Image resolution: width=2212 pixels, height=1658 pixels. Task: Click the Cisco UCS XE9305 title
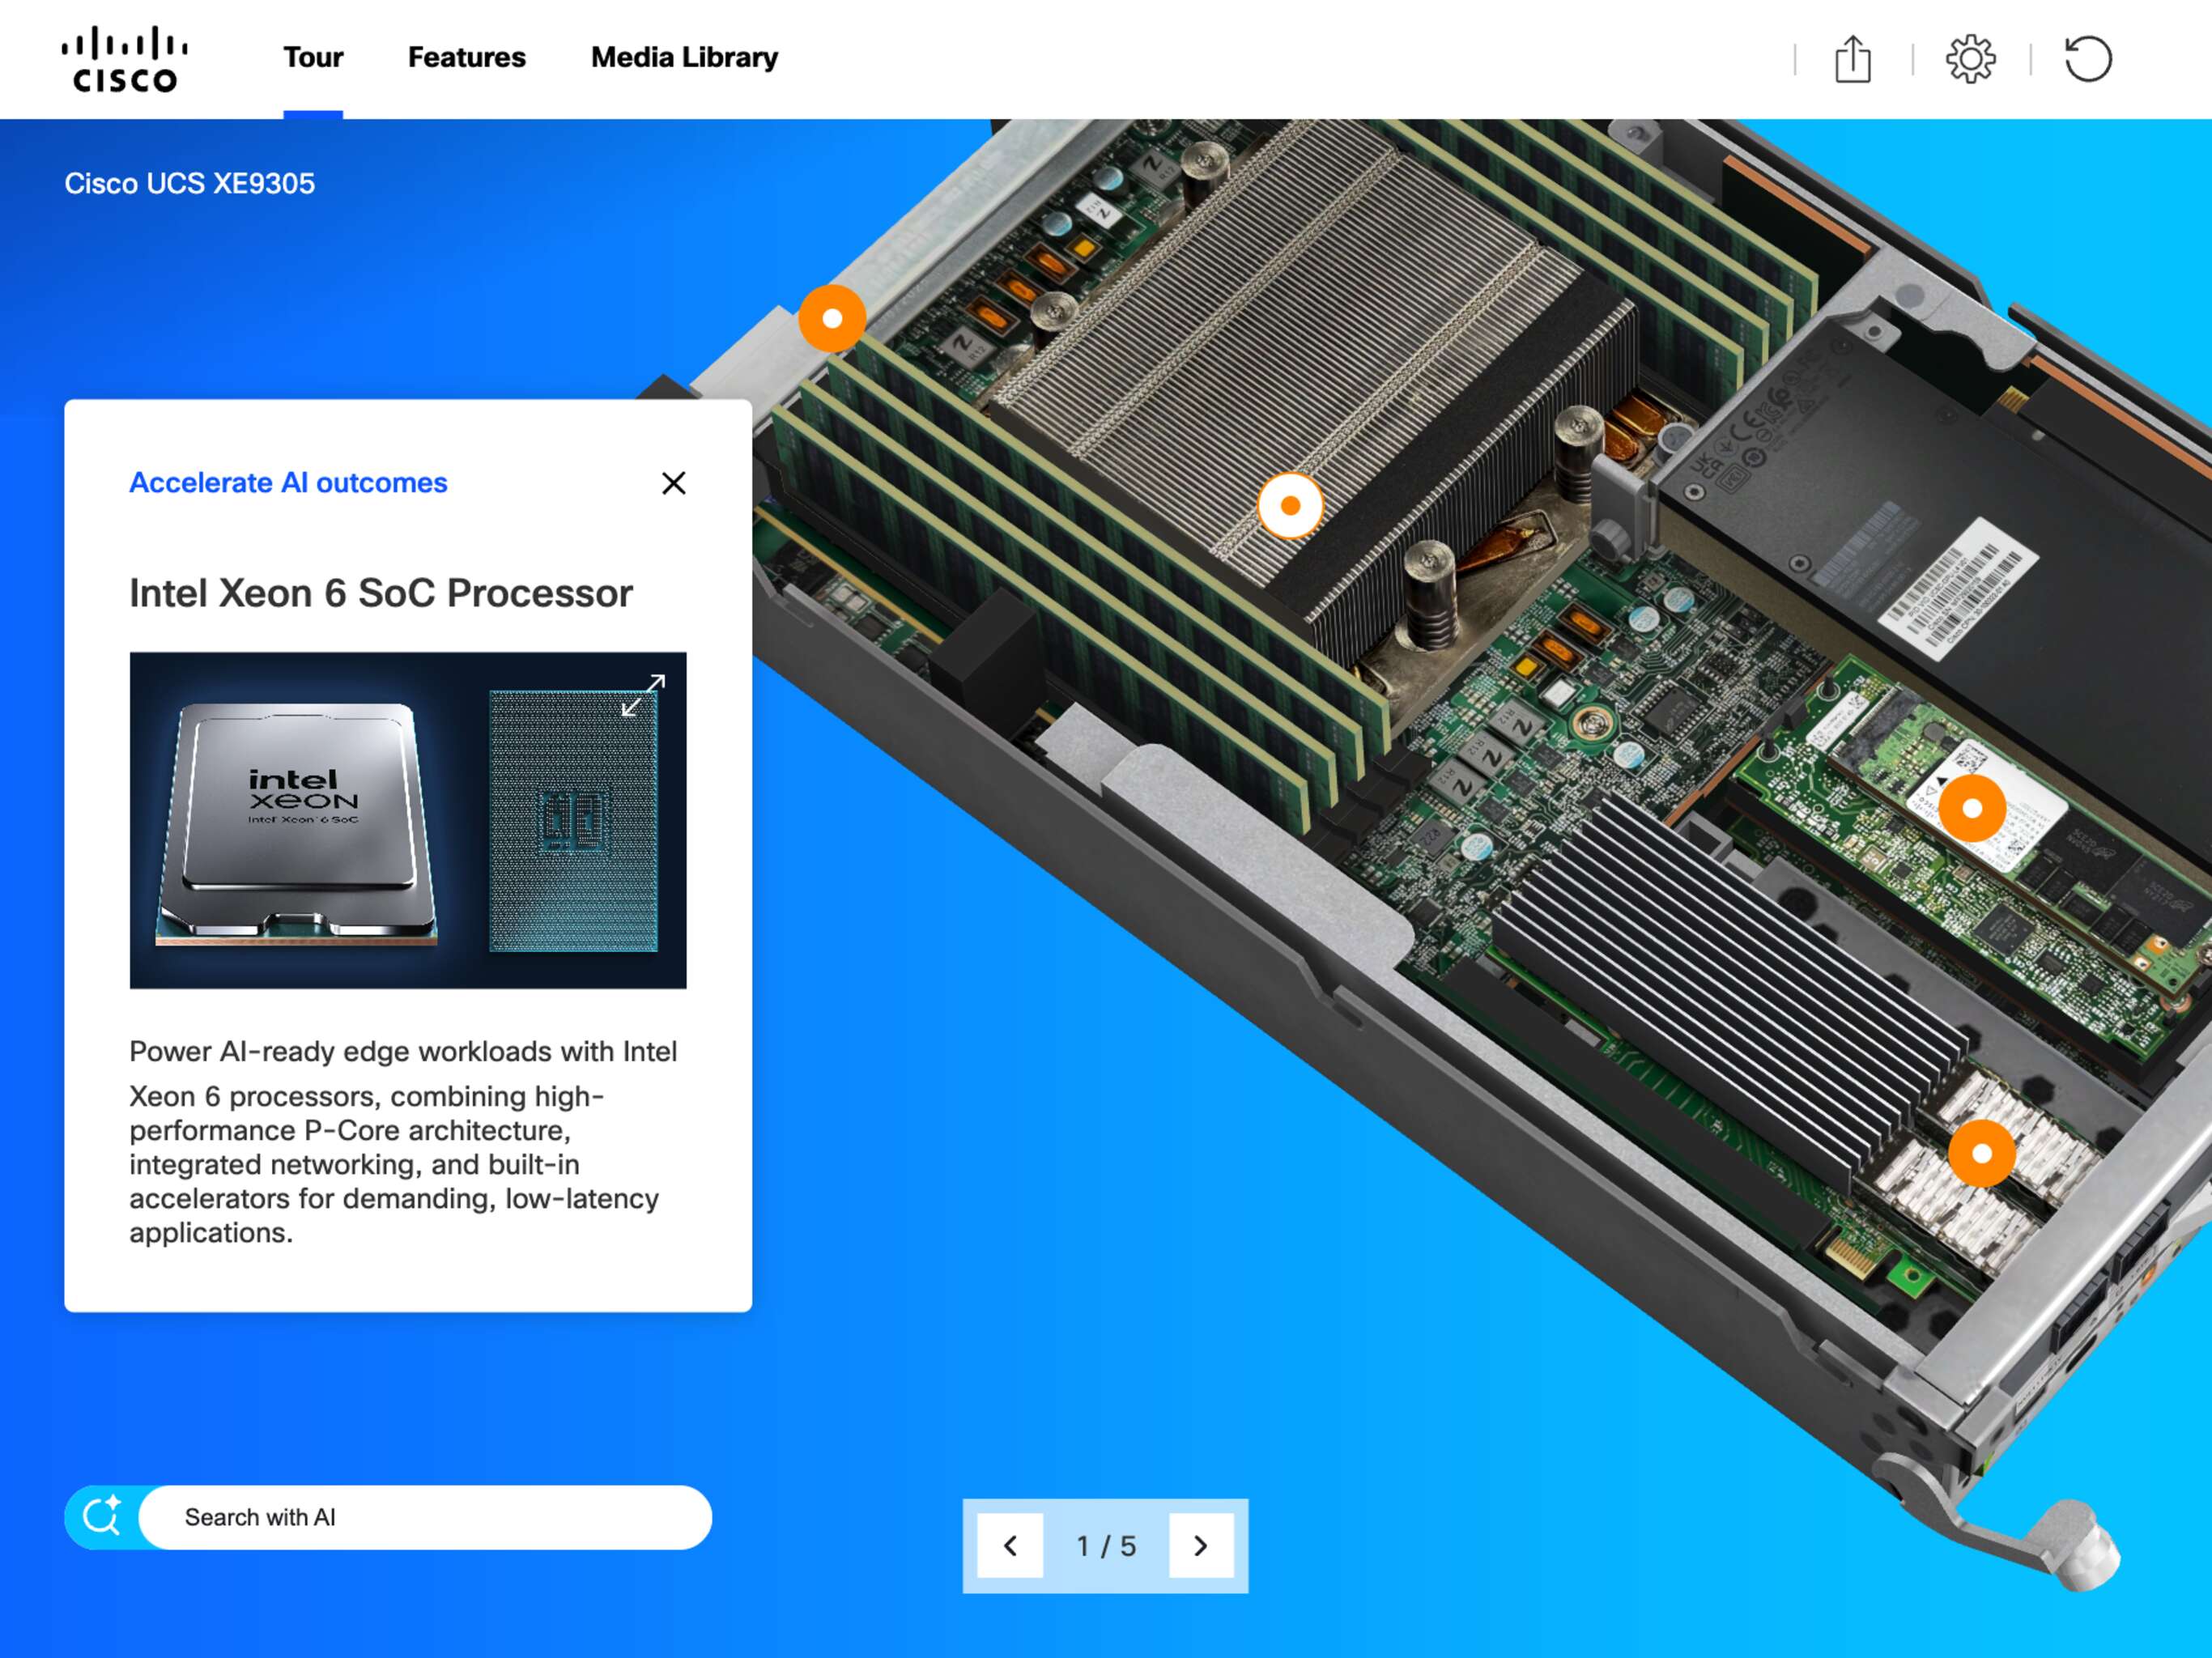coord(190,183)
